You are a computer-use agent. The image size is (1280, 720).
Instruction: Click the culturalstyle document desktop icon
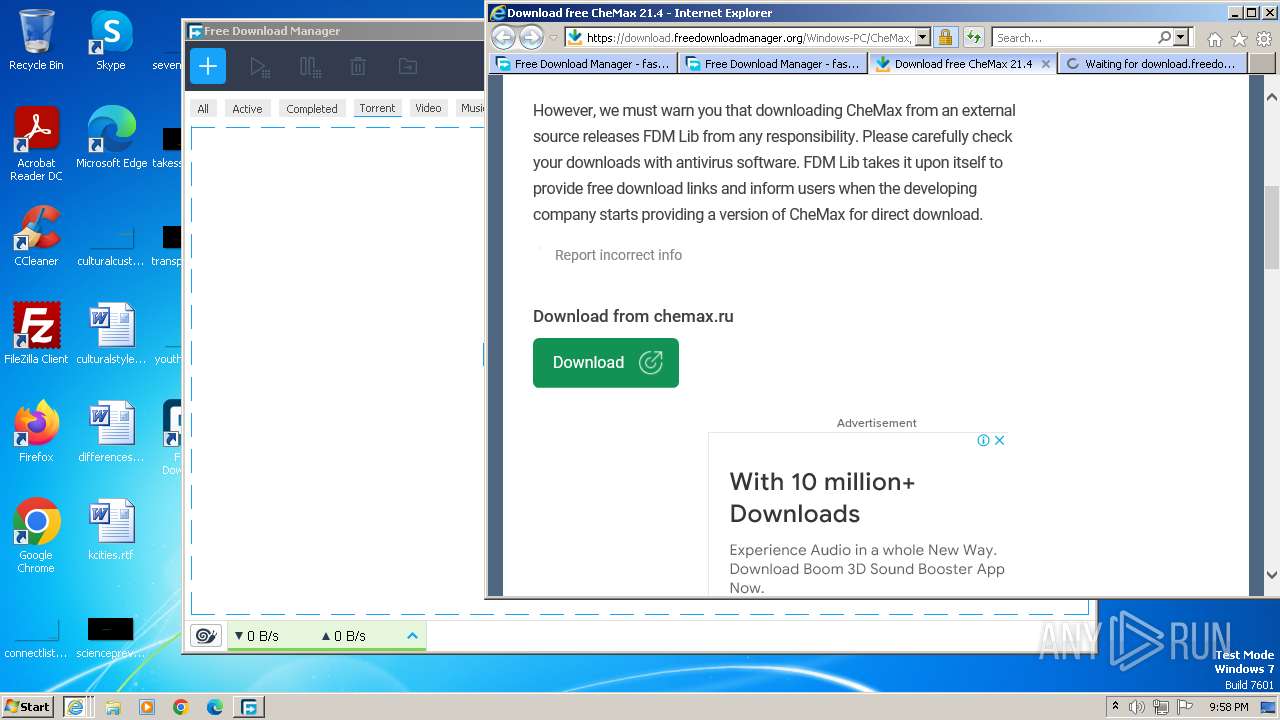pos(111,333)
